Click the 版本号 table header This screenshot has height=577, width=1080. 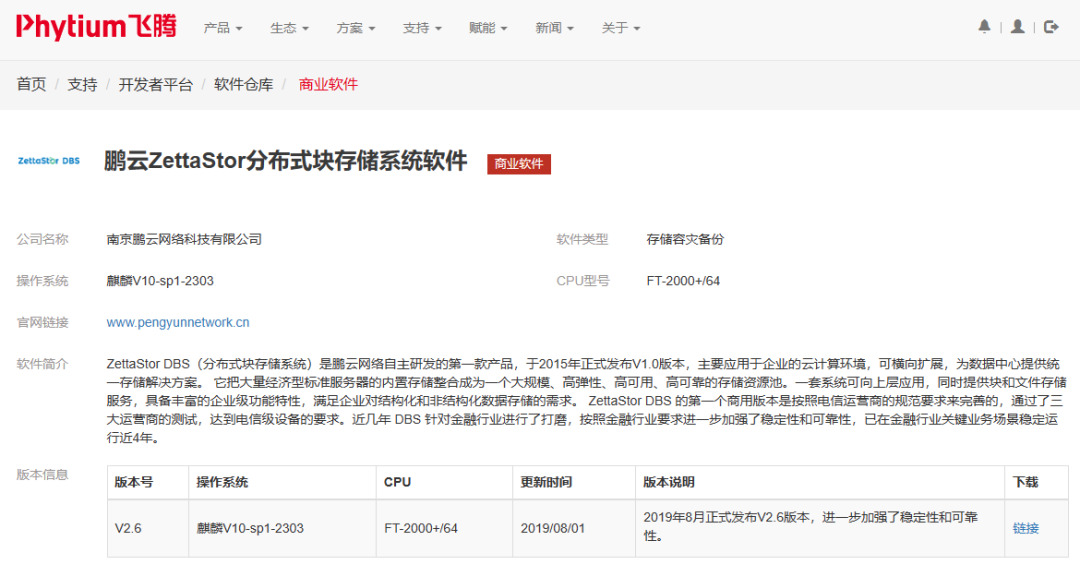[x=147, y=482]
